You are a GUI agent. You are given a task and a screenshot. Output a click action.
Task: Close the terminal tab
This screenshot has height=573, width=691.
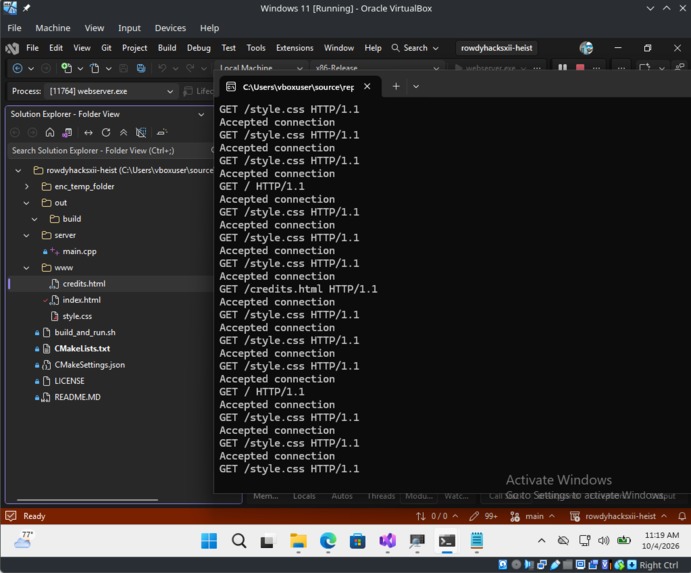click(x=367, y=86)
